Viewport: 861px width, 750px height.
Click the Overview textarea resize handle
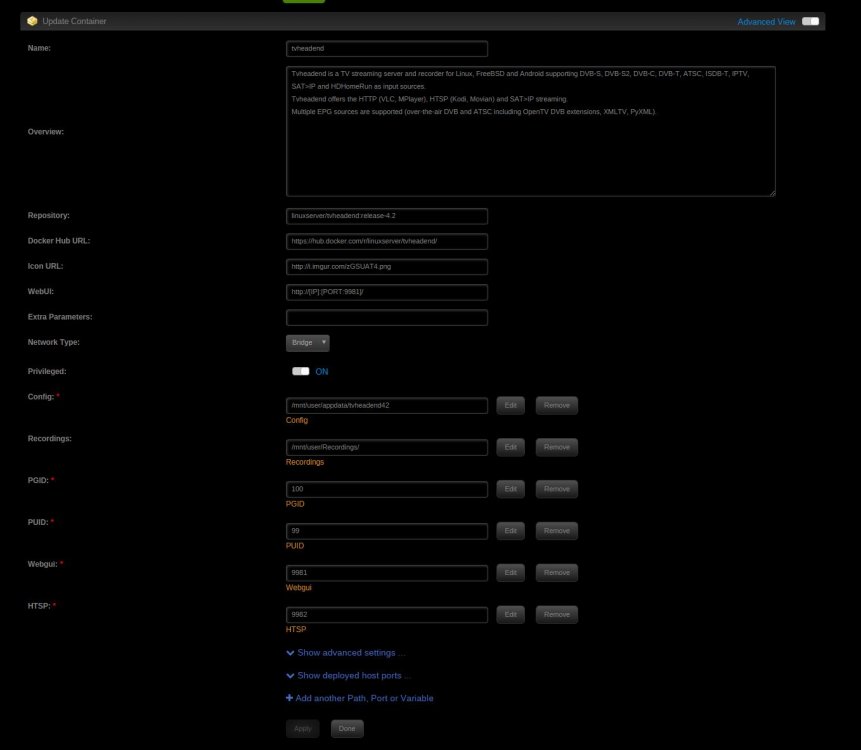773,193
